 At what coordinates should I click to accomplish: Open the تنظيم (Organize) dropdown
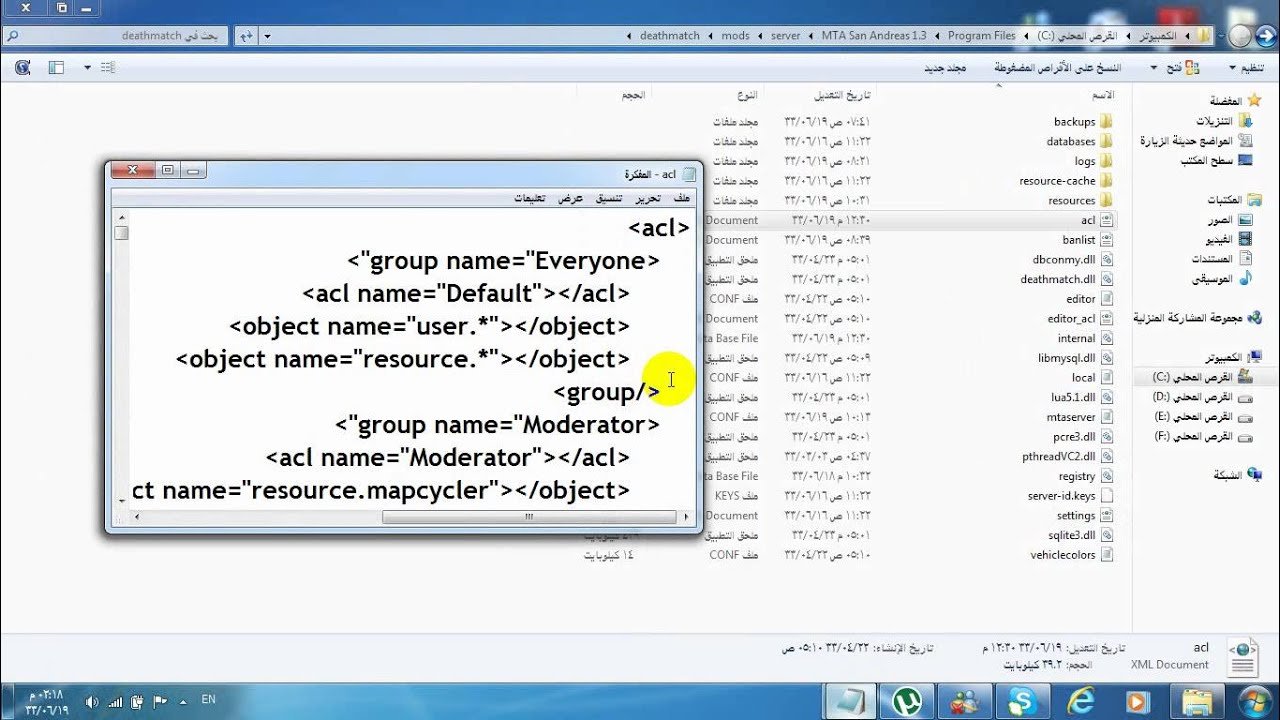[x=1248, y=68]
